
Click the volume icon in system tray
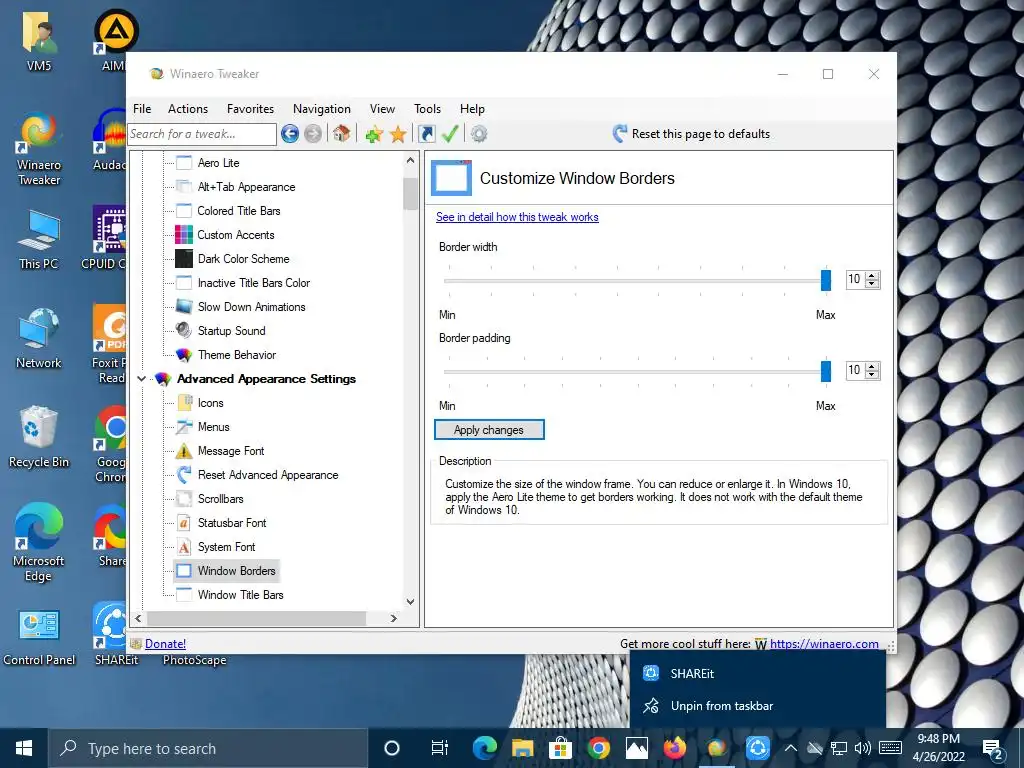(x=862, y=748)
